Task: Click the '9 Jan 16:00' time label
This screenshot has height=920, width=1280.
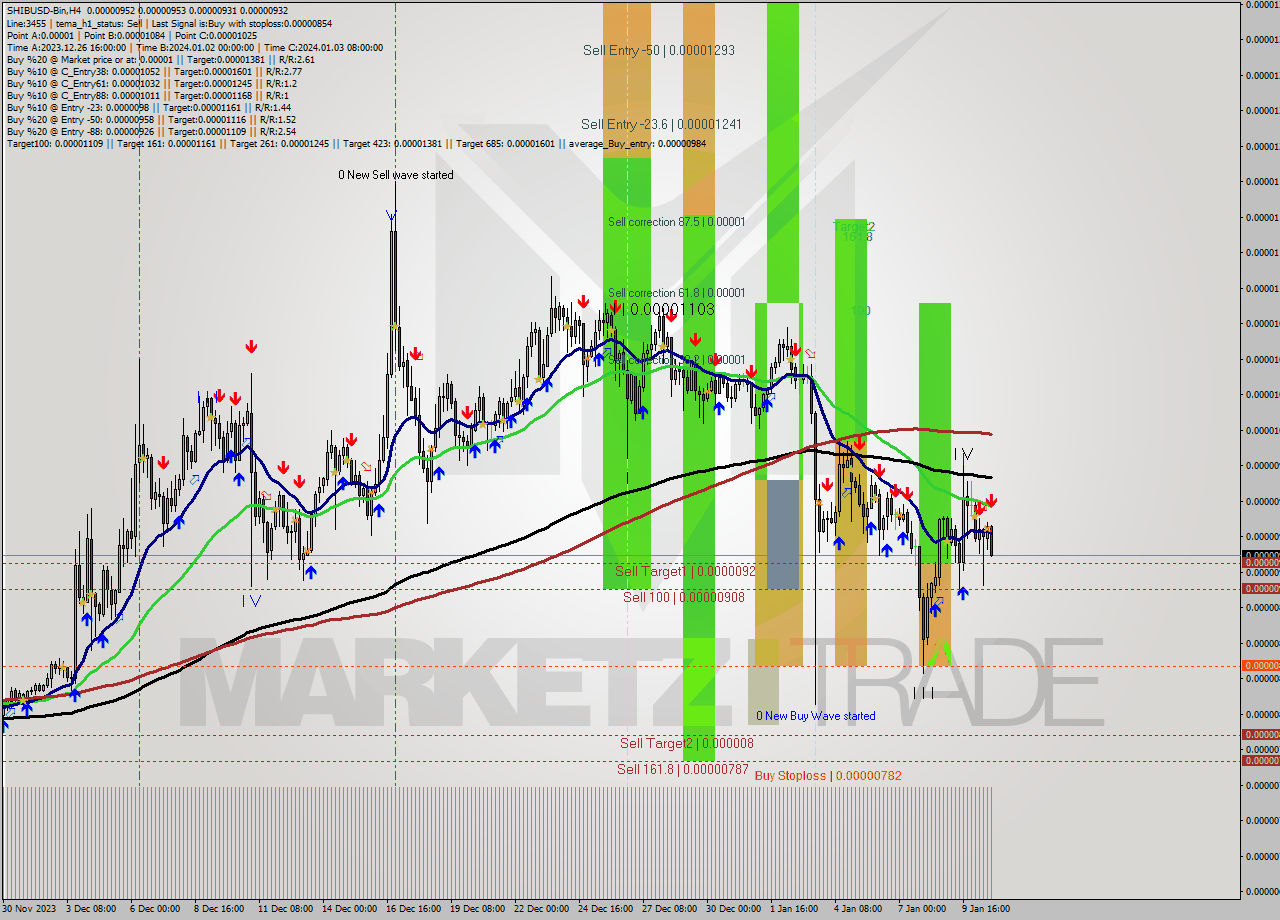Action: (x=986, y=909)
